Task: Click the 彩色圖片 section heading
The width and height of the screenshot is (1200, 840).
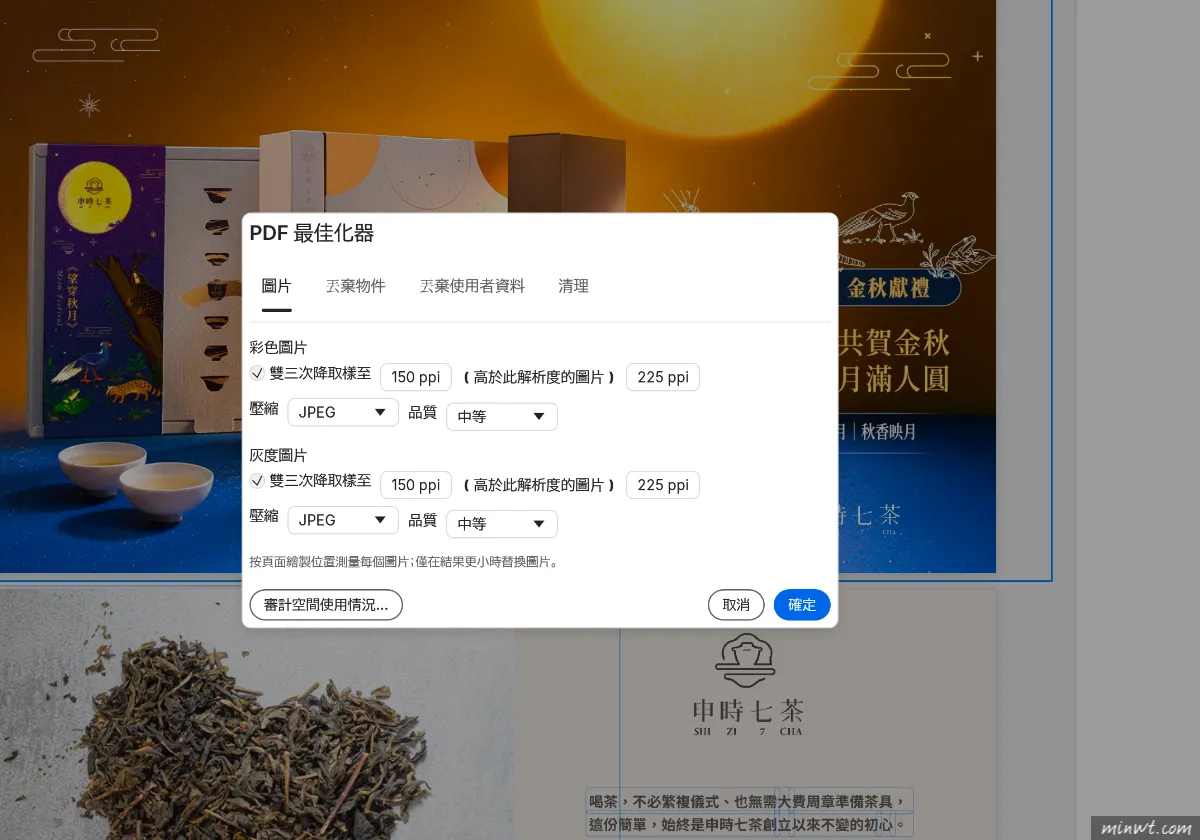Action: point(278,347)
